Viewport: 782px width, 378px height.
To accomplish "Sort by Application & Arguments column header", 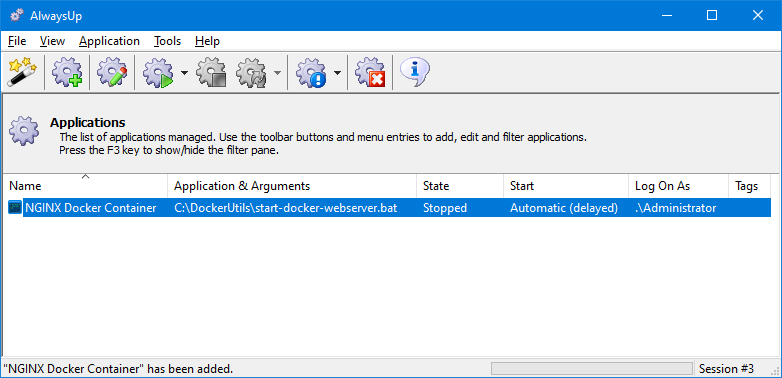I will click(292, 186).
